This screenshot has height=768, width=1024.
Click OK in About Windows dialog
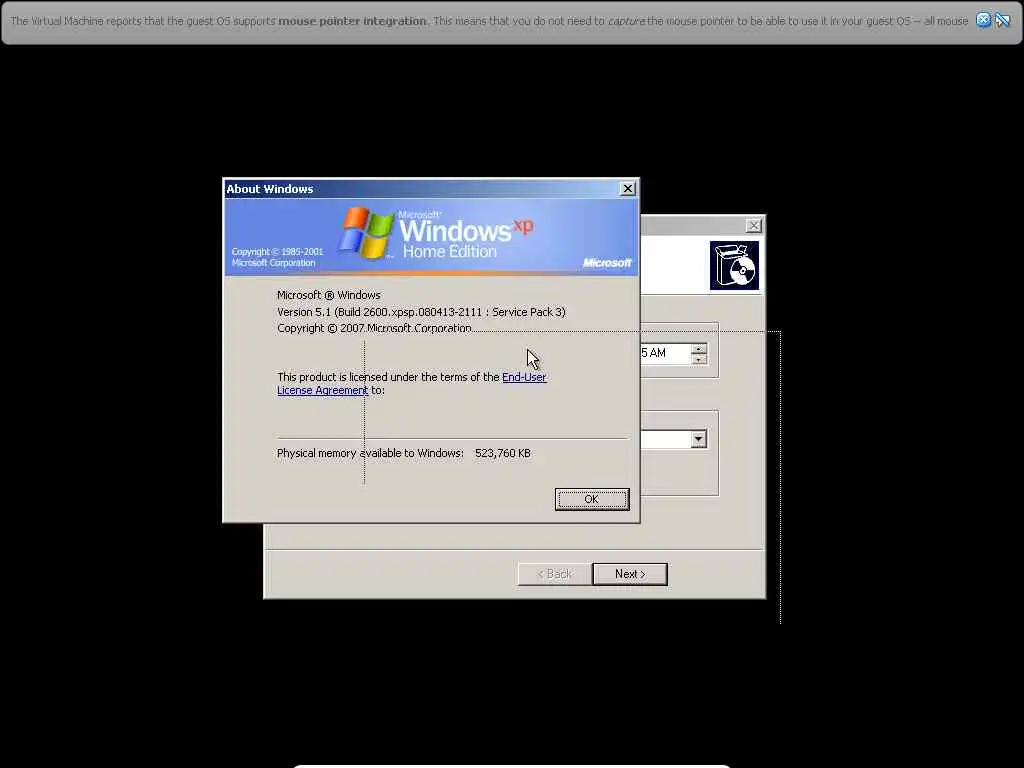coord(592,499)
